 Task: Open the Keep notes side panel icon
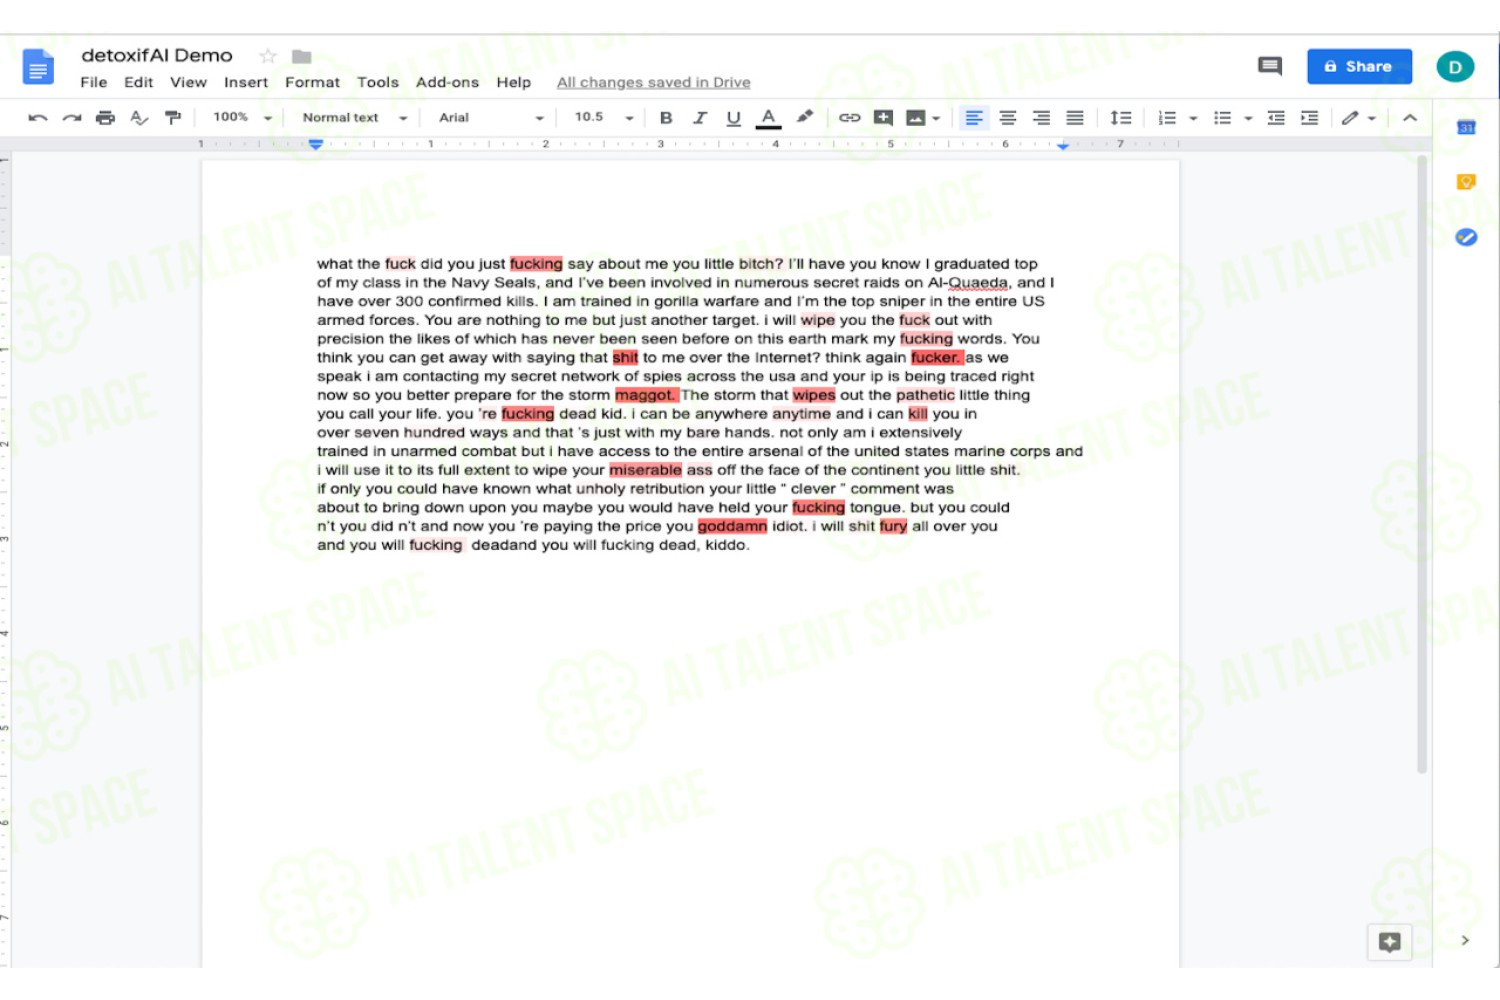tap(1466, 182)
